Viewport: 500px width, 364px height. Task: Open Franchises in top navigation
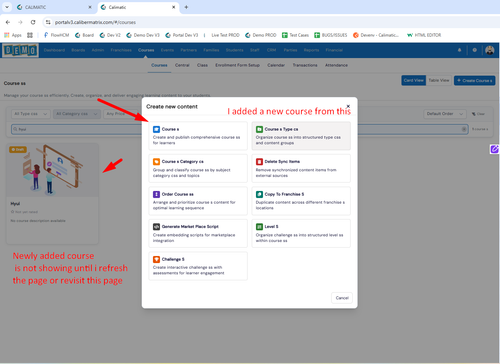tap(121, 50)
